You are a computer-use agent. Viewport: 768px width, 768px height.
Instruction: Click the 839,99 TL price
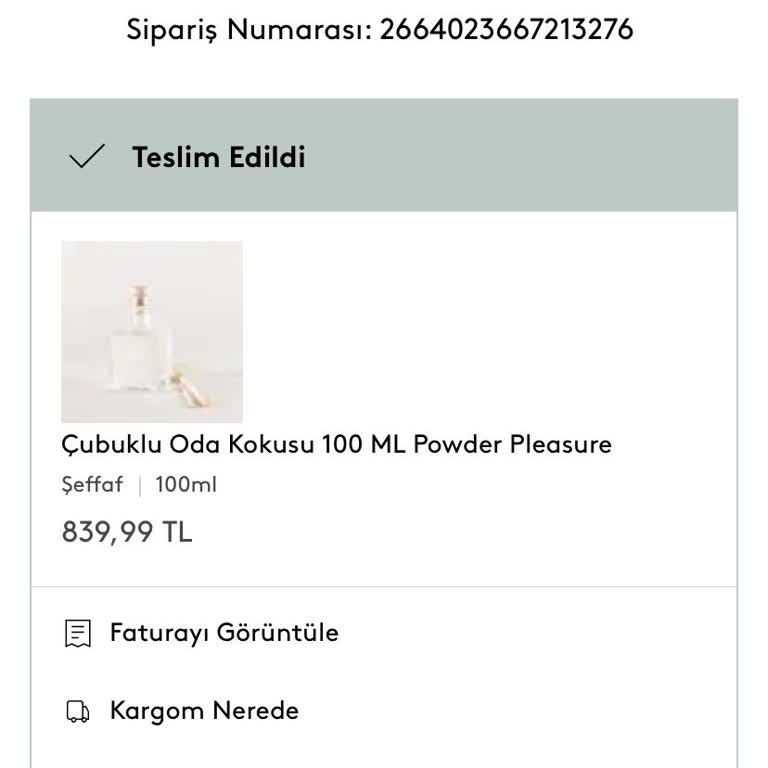pos(126,532)
